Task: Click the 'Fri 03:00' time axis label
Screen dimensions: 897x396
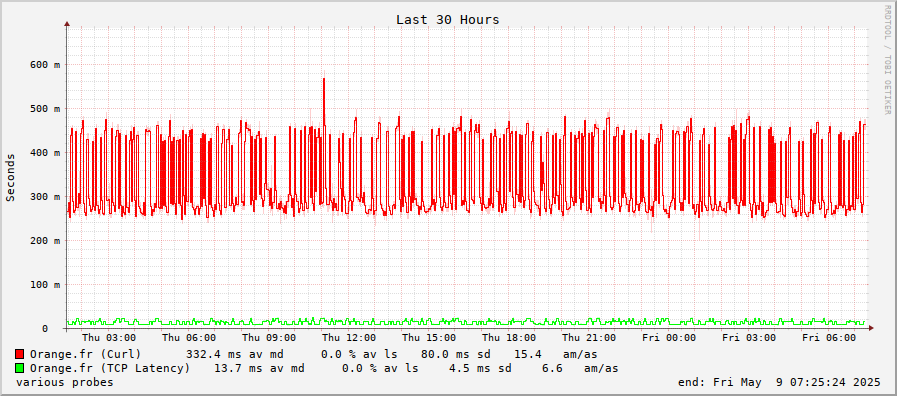Action: coord(749,338)
